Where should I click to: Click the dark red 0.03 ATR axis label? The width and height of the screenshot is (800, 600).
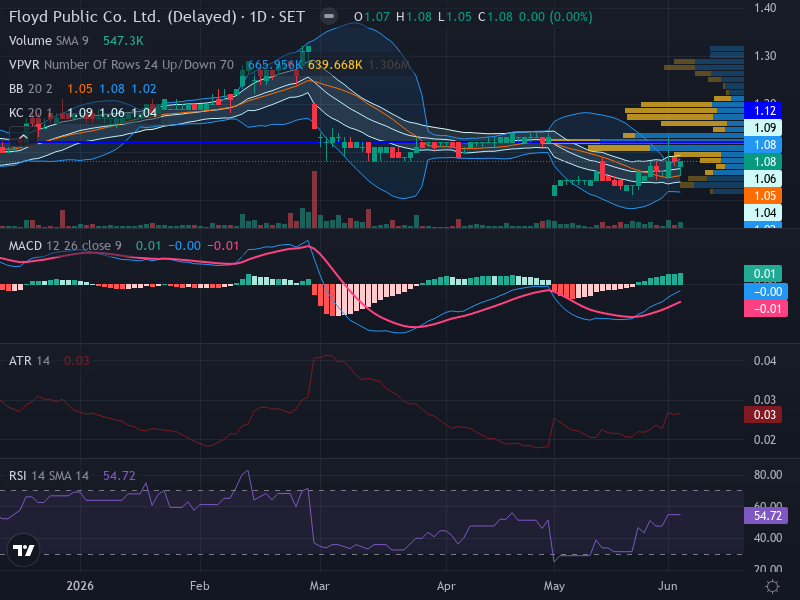point(764,415)
